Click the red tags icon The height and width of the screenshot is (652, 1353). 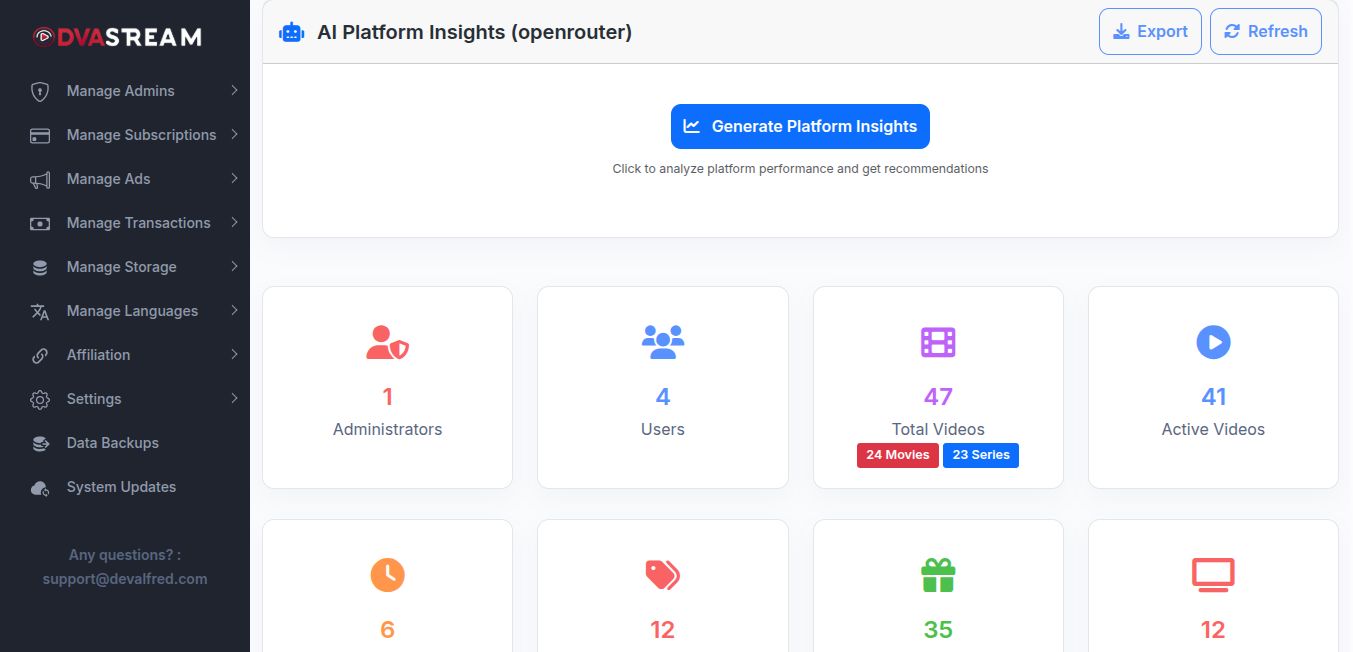coord(662,575)
